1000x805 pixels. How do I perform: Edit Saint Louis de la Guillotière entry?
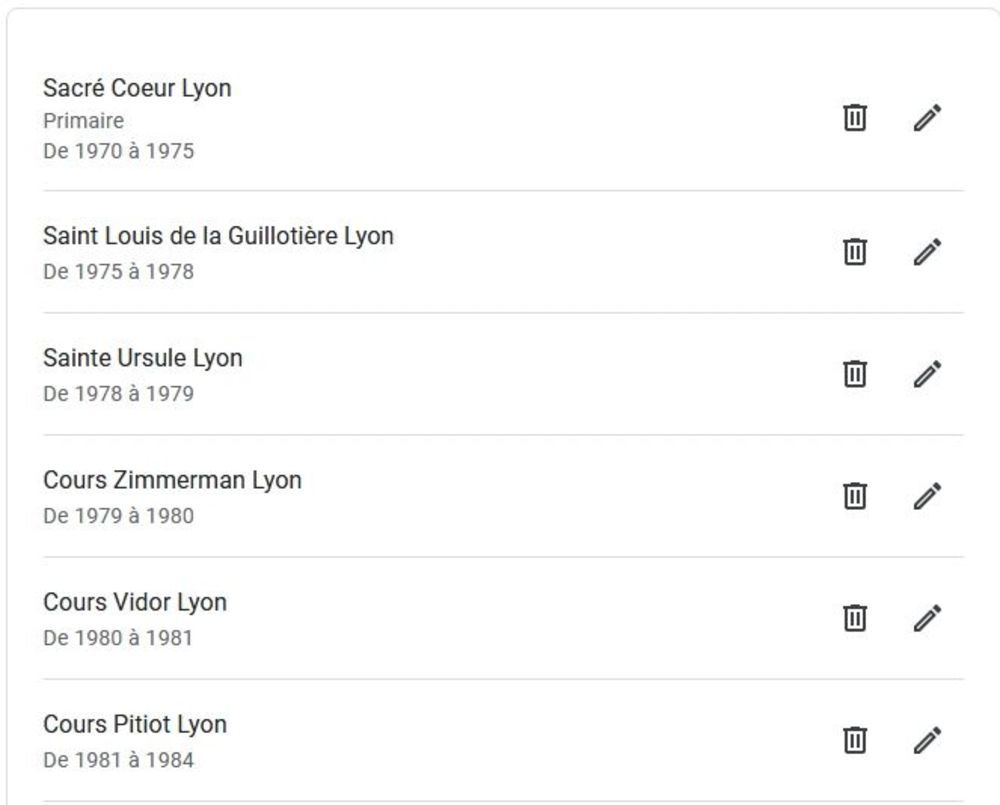point(927,251)
